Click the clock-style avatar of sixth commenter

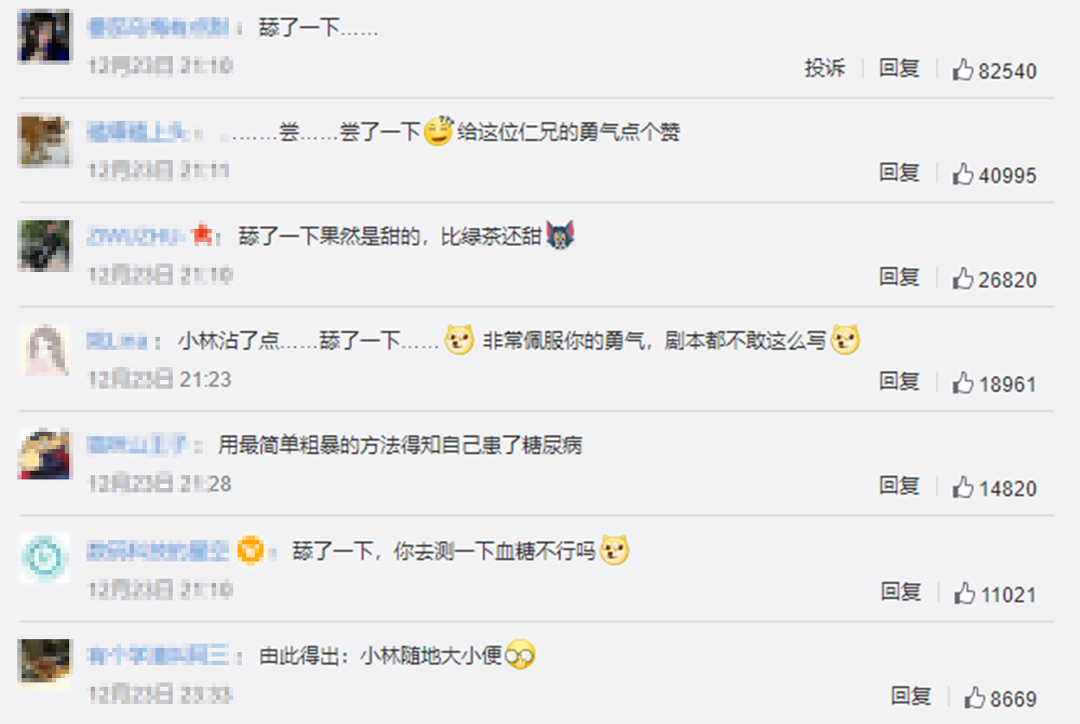click(x=45, y=557)
